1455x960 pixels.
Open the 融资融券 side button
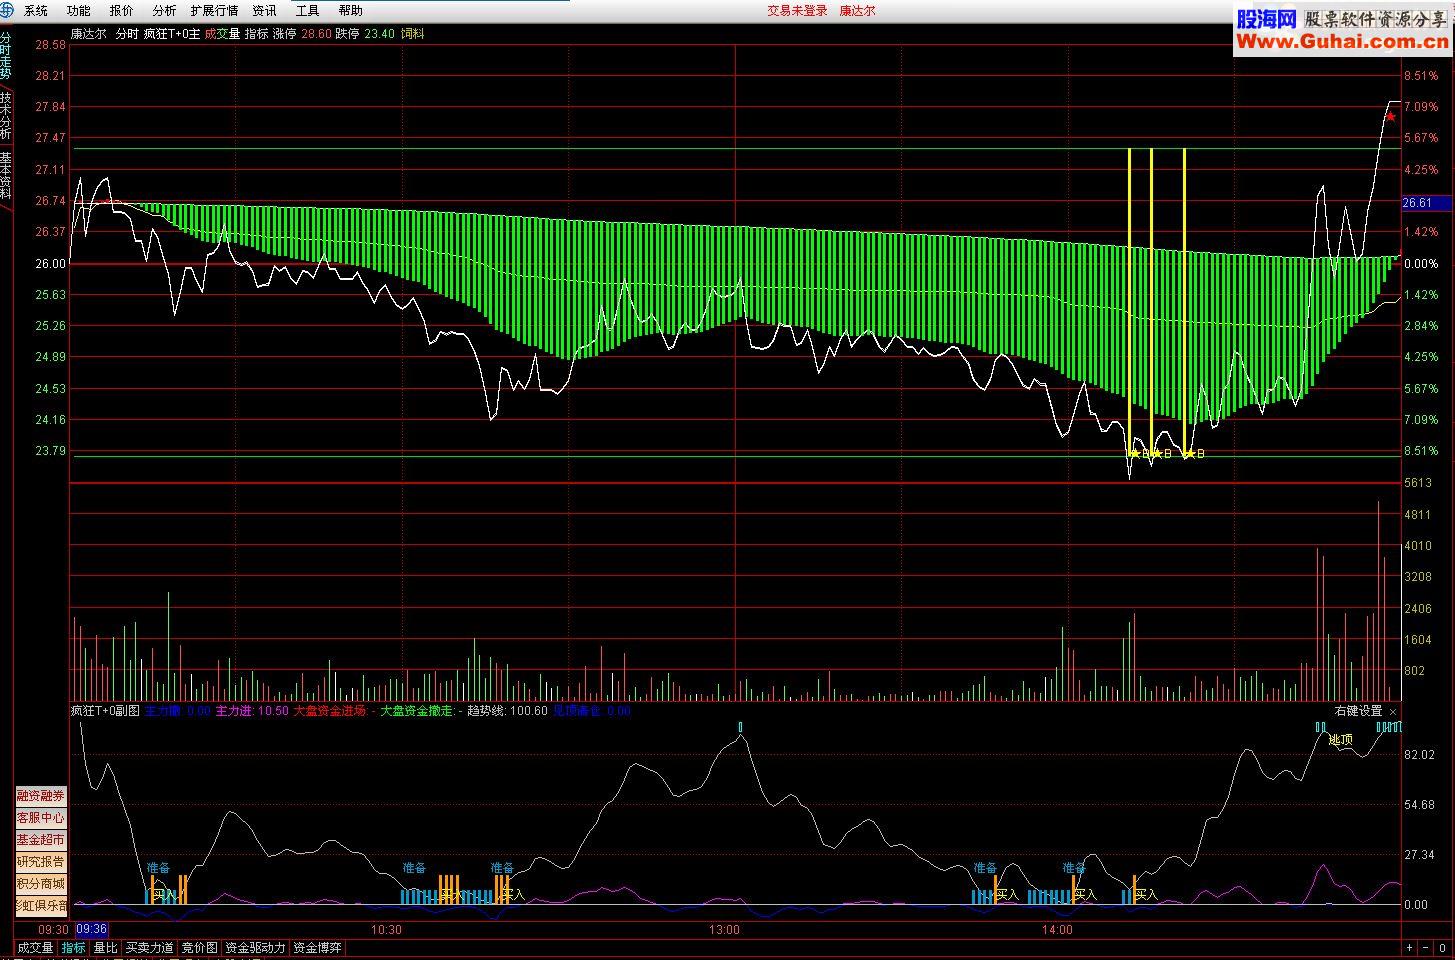coord(40,796)
